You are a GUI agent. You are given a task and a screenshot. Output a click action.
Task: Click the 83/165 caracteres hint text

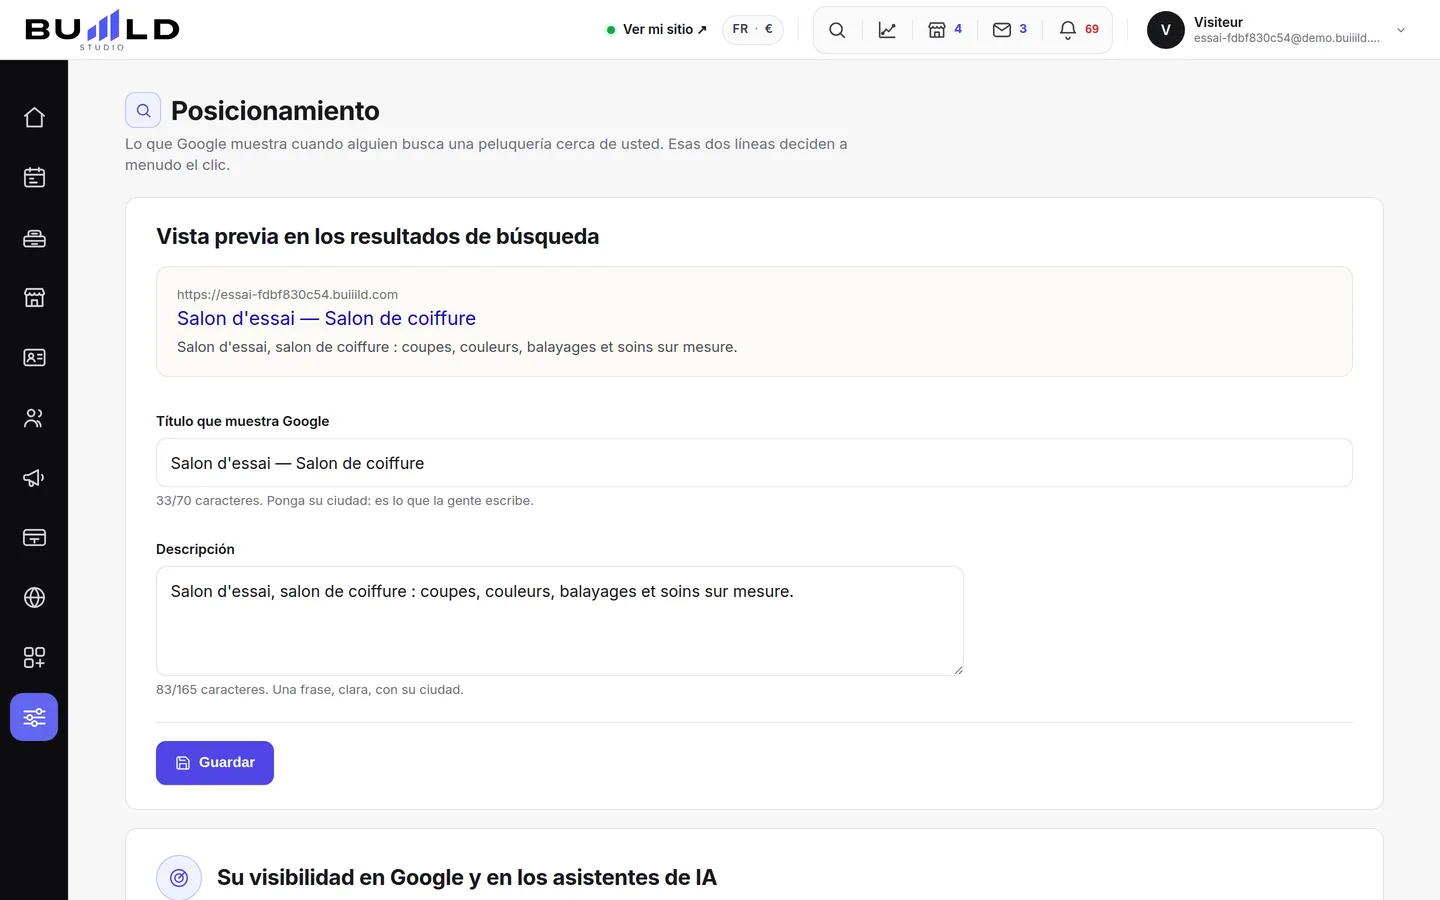tap(310, 690)
